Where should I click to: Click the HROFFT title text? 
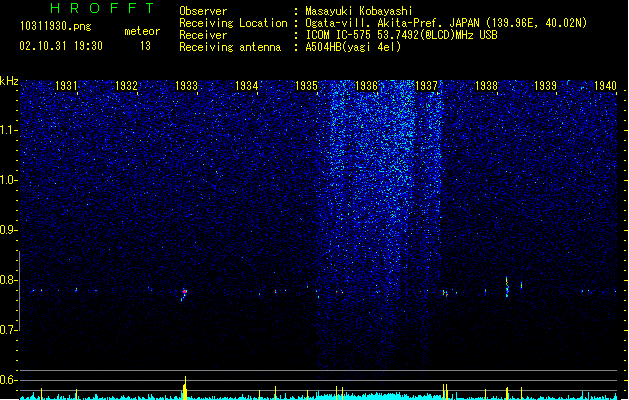pyautogui.click(x=103, y=8)
